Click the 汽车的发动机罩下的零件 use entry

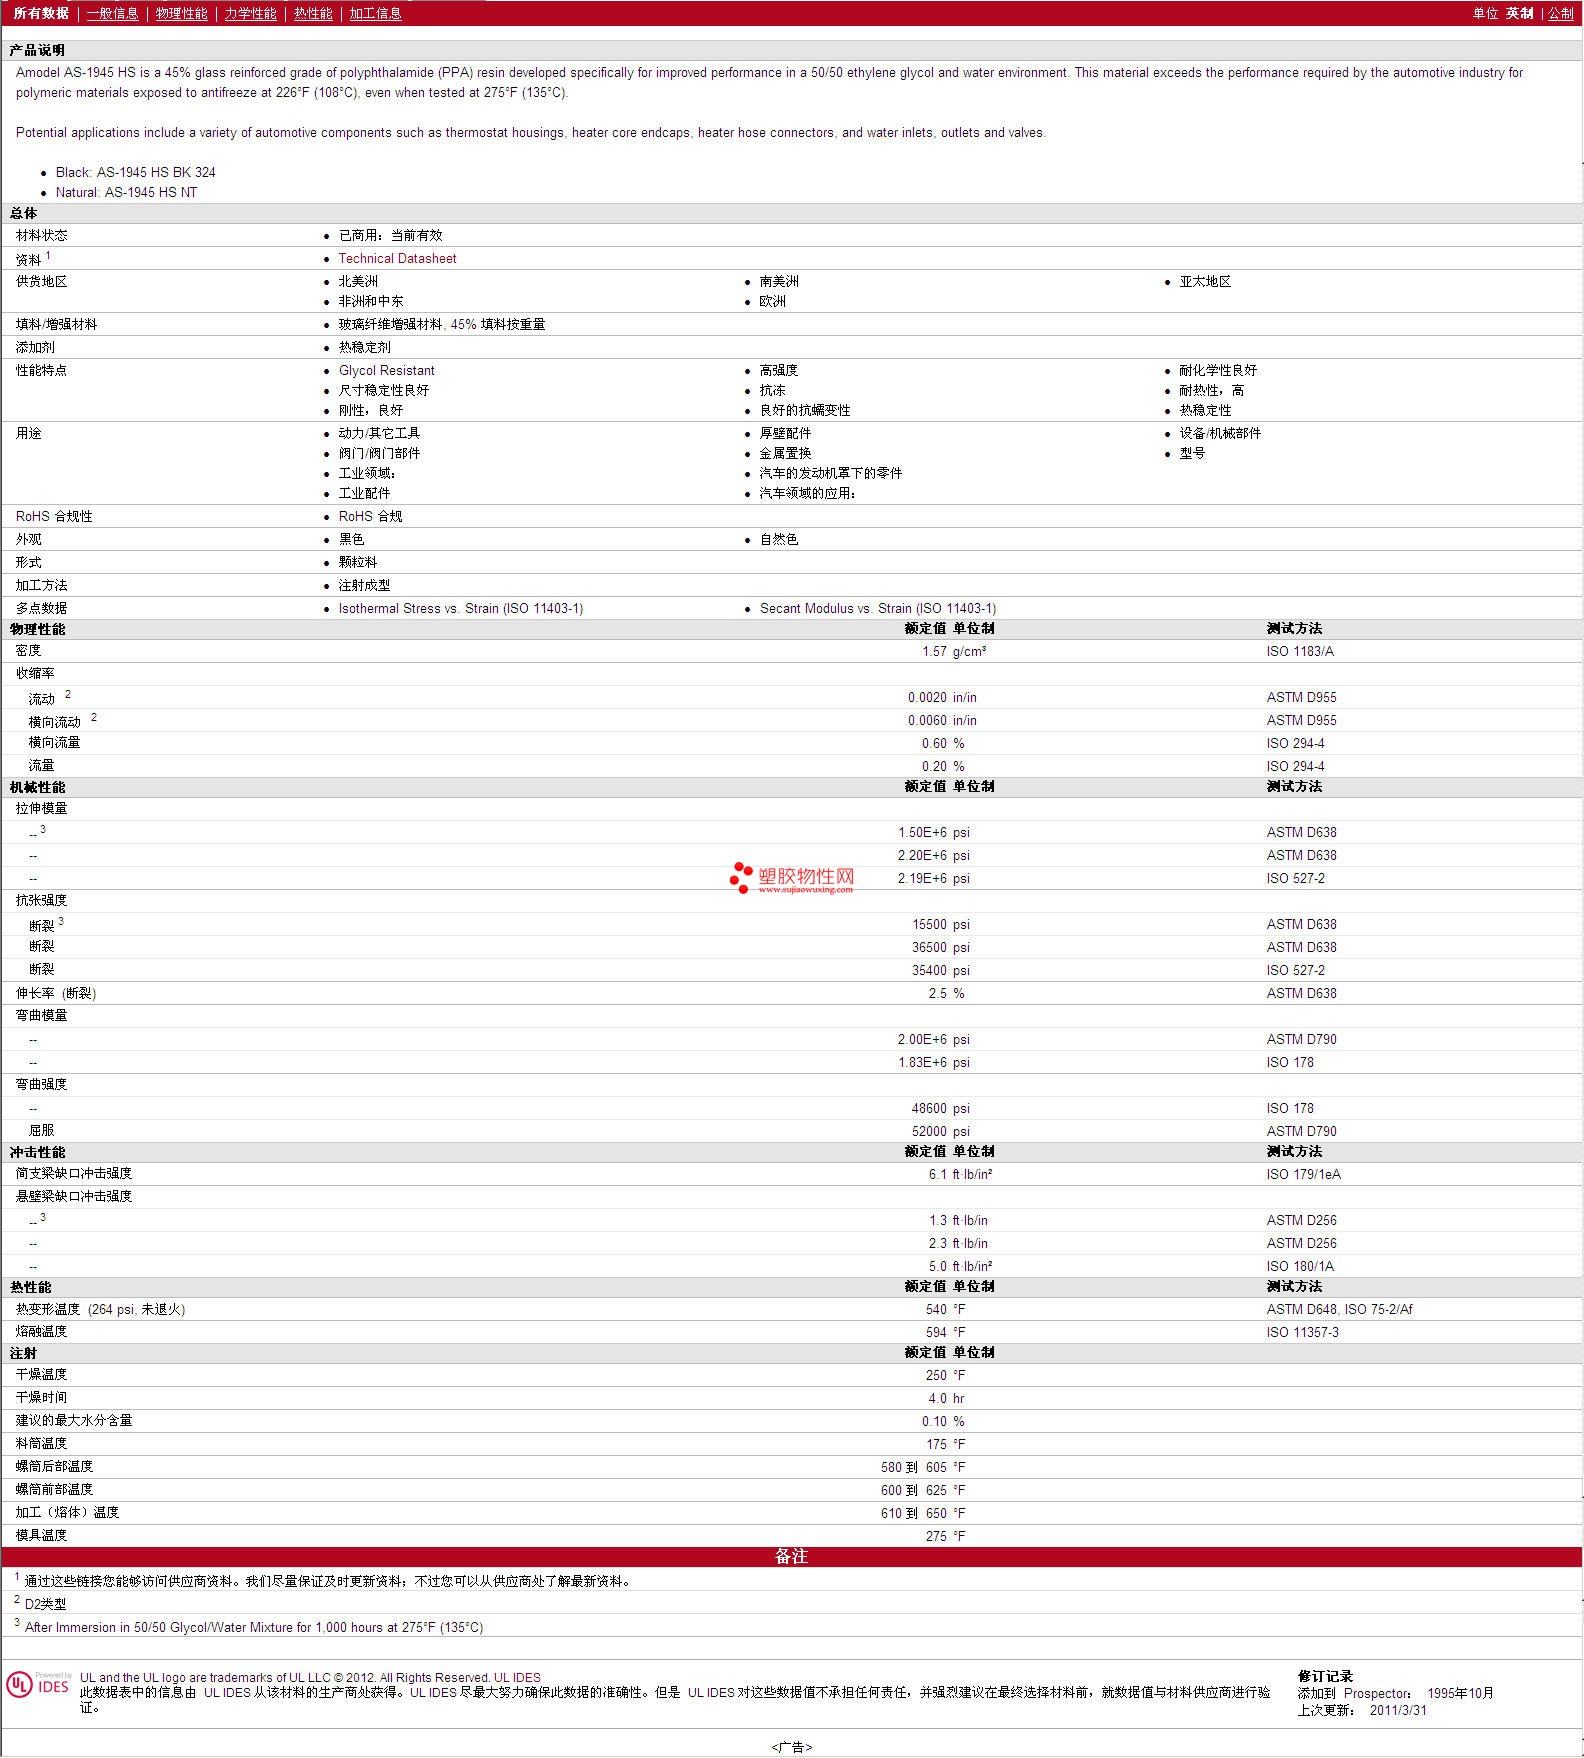(x=831, y=473)
